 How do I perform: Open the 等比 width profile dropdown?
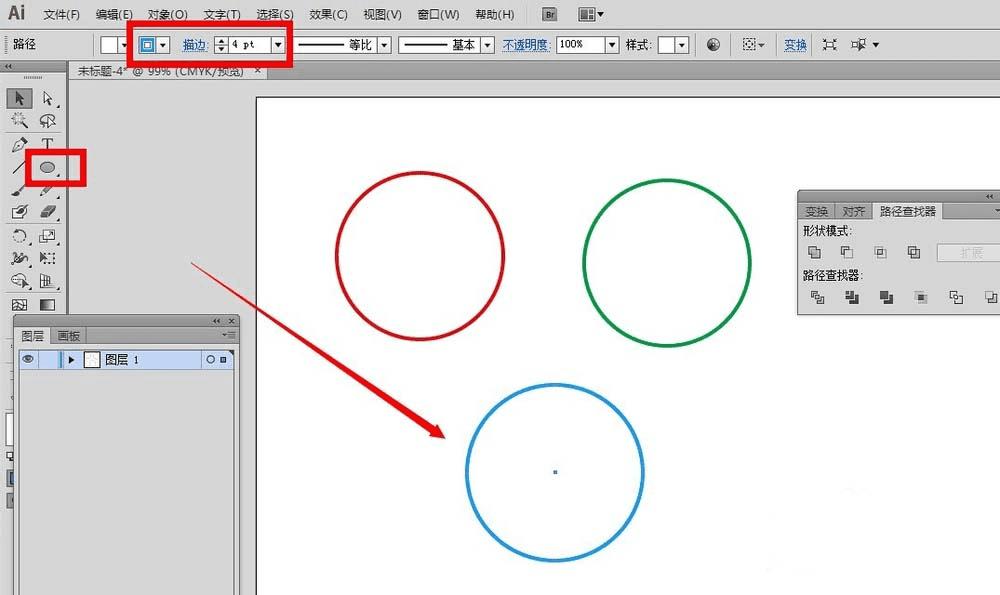coord(384,45)
